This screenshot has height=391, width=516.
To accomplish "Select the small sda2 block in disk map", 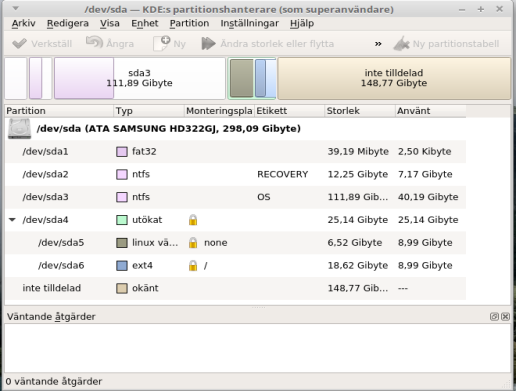I will [x=40, y=78].
